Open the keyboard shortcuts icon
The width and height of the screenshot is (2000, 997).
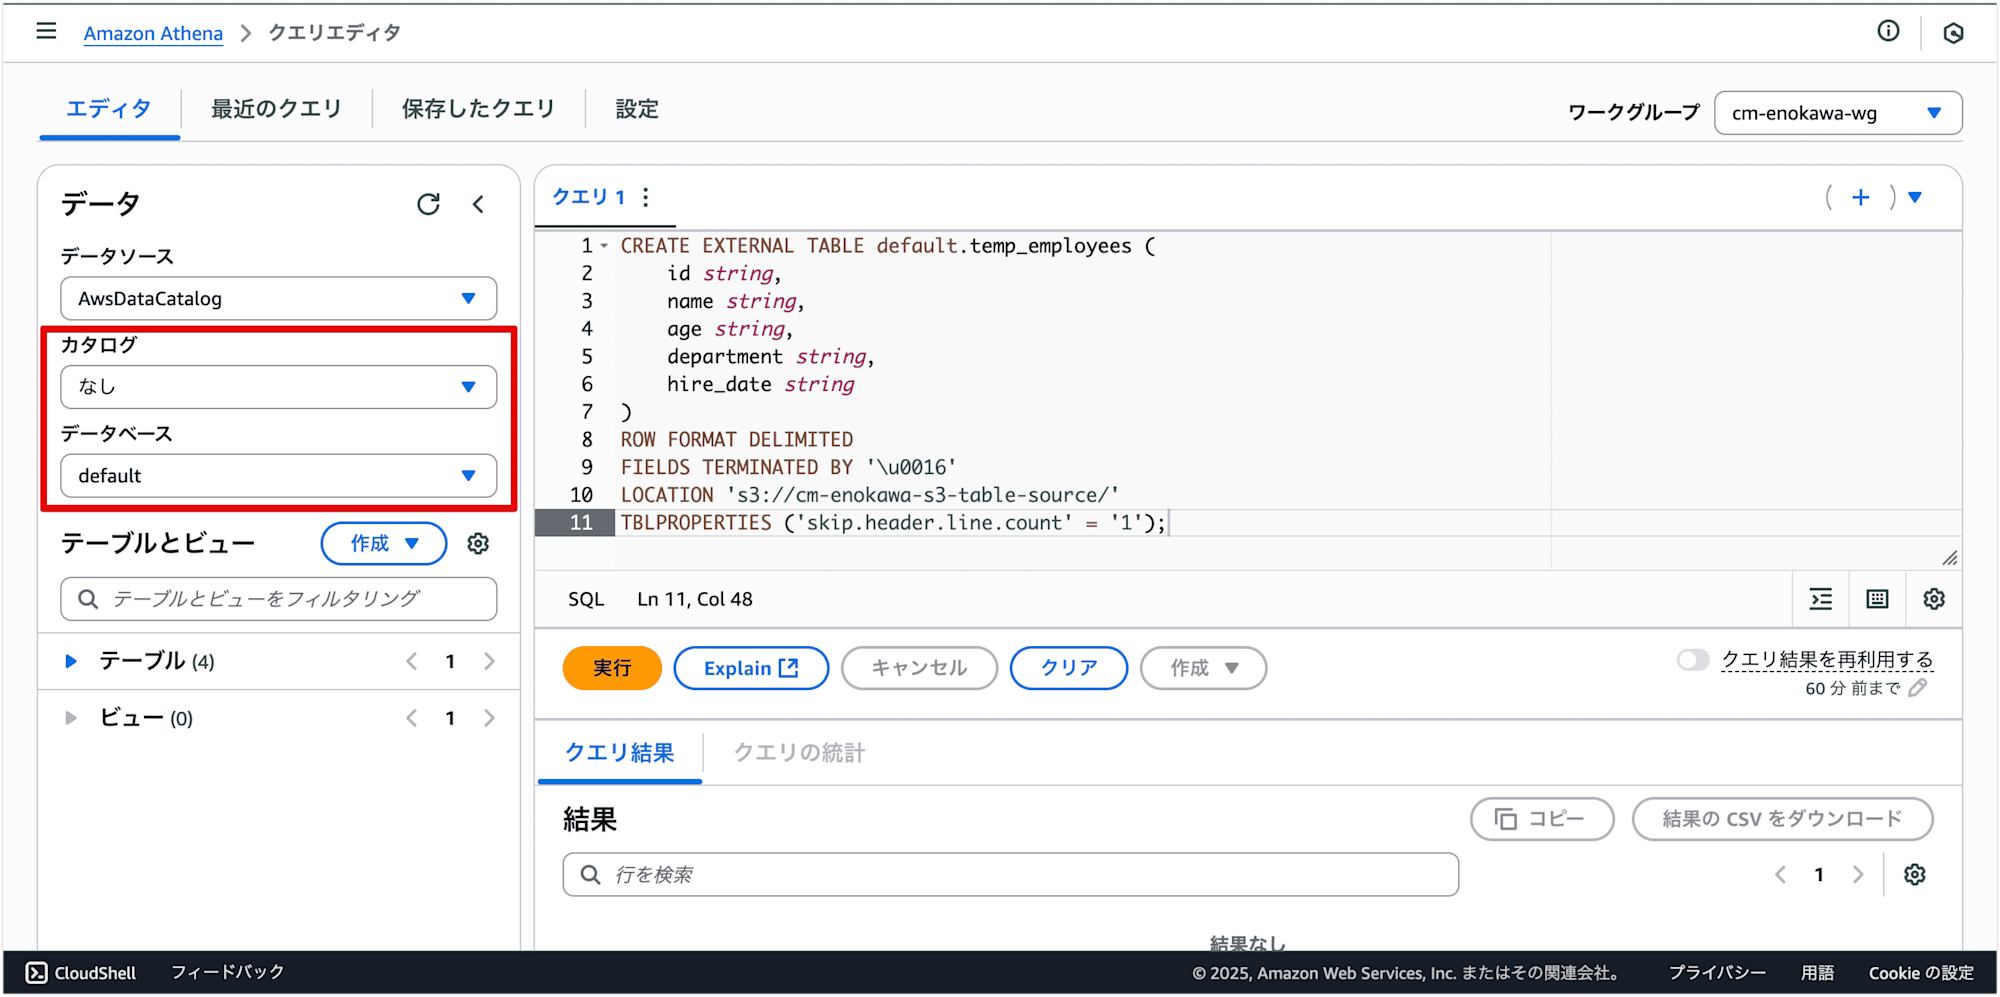pyautogui.click(x=1877, y=599)
